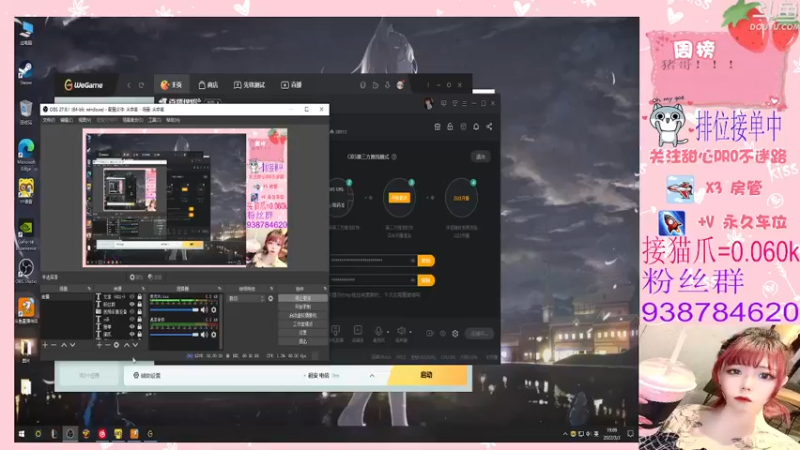Screen dimensions: 800x450
Task: Click the OBS preview canvas thumbnail
Action: [185, 198]
